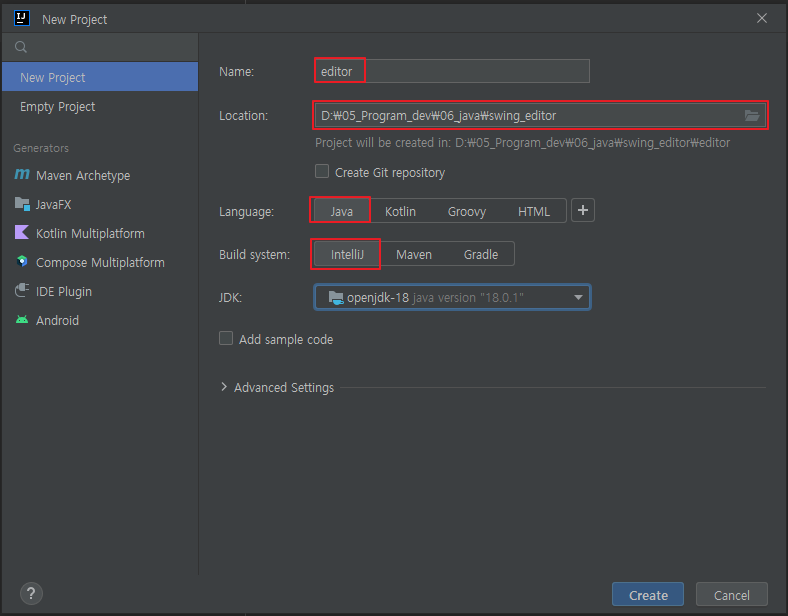Browse for location with the folder icon
Screen dimensions: 788x616
point(751,116)
